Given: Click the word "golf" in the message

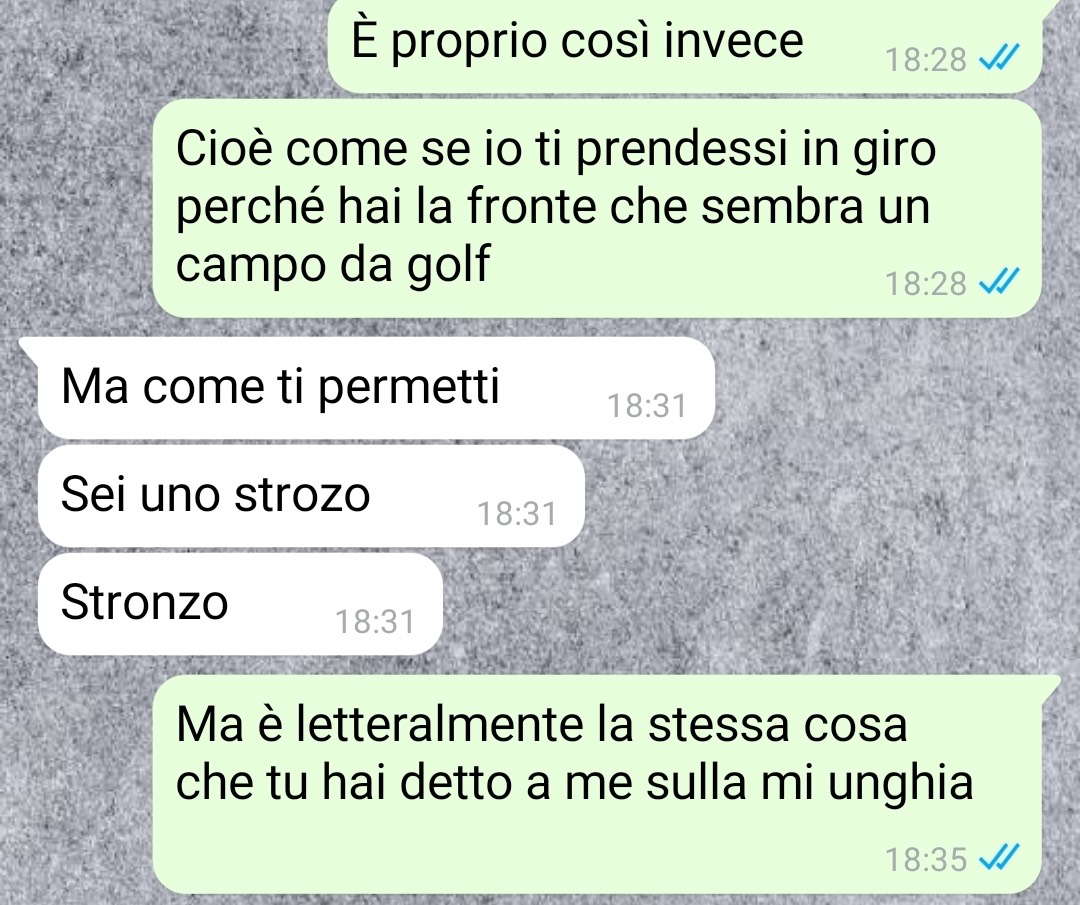Looking at the screenshot, I should pos(448,264).
